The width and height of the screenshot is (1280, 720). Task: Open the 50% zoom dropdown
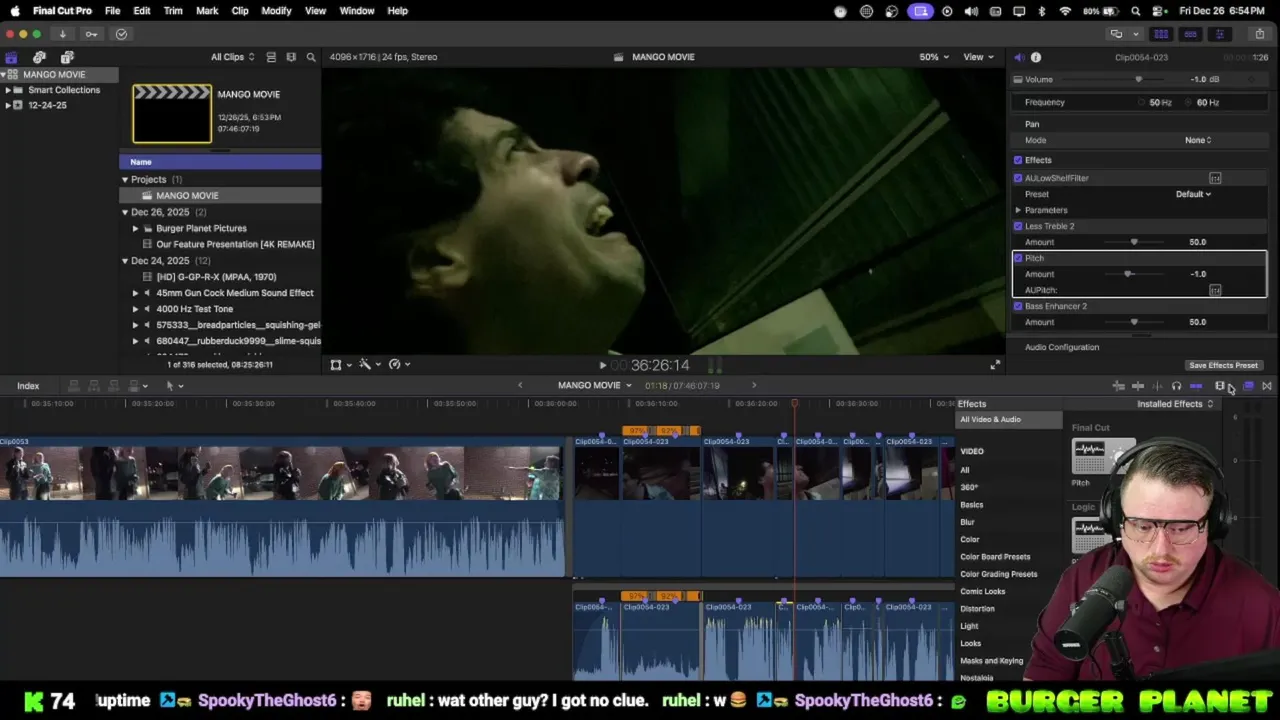pos(934,57)
